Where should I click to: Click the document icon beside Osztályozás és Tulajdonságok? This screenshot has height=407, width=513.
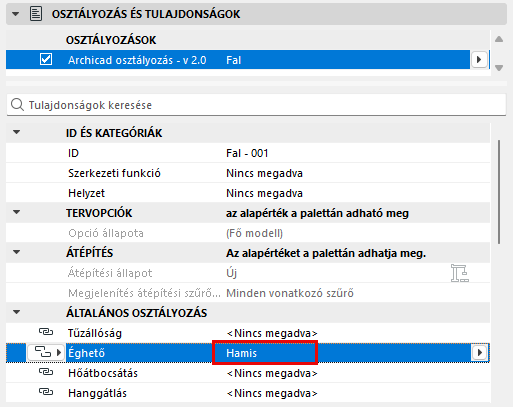36,14
